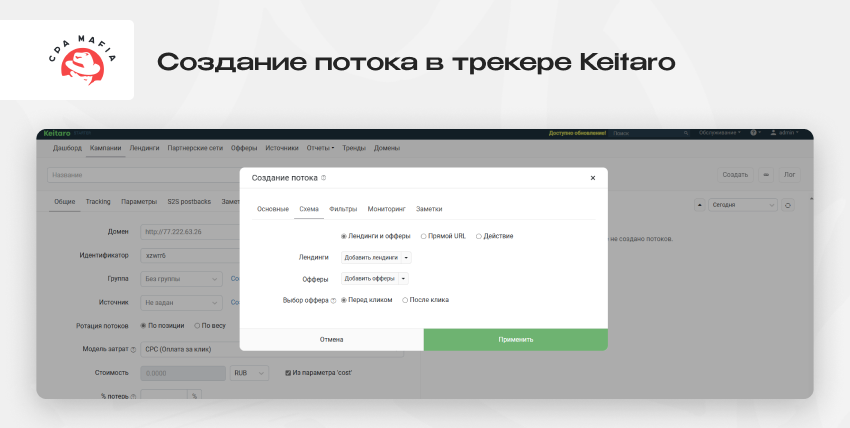Open Тренды navigation item

(x=354, y=148)
